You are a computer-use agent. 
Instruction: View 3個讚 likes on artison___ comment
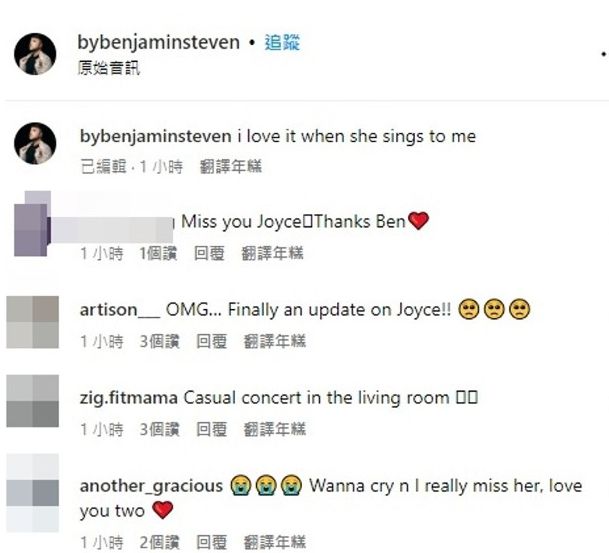(159, 341)
